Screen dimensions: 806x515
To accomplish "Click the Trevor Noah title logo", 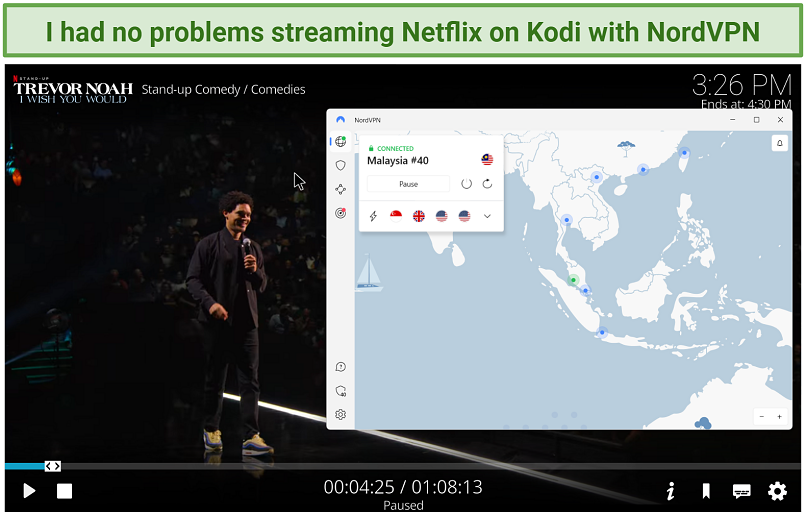I will click(72, 90).
